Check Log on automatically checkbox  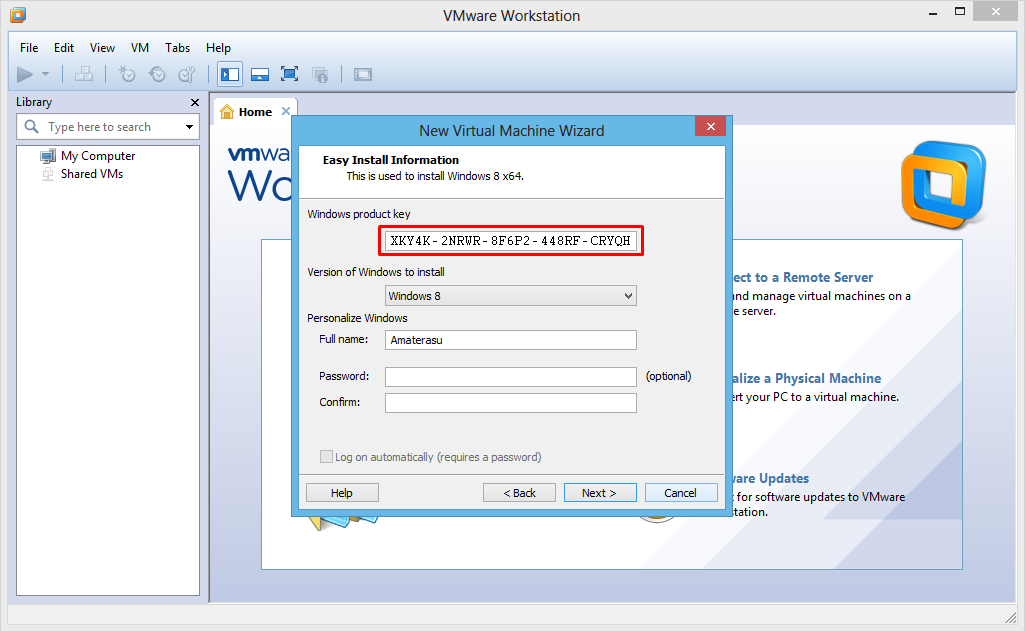[x=326, y=457]
